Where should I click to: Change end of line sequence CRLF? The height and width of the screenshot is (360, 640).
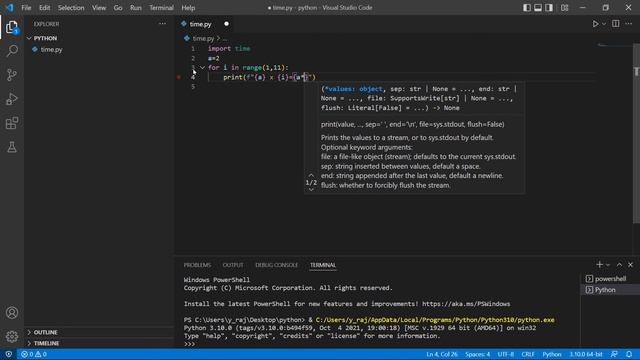point(528,354)
